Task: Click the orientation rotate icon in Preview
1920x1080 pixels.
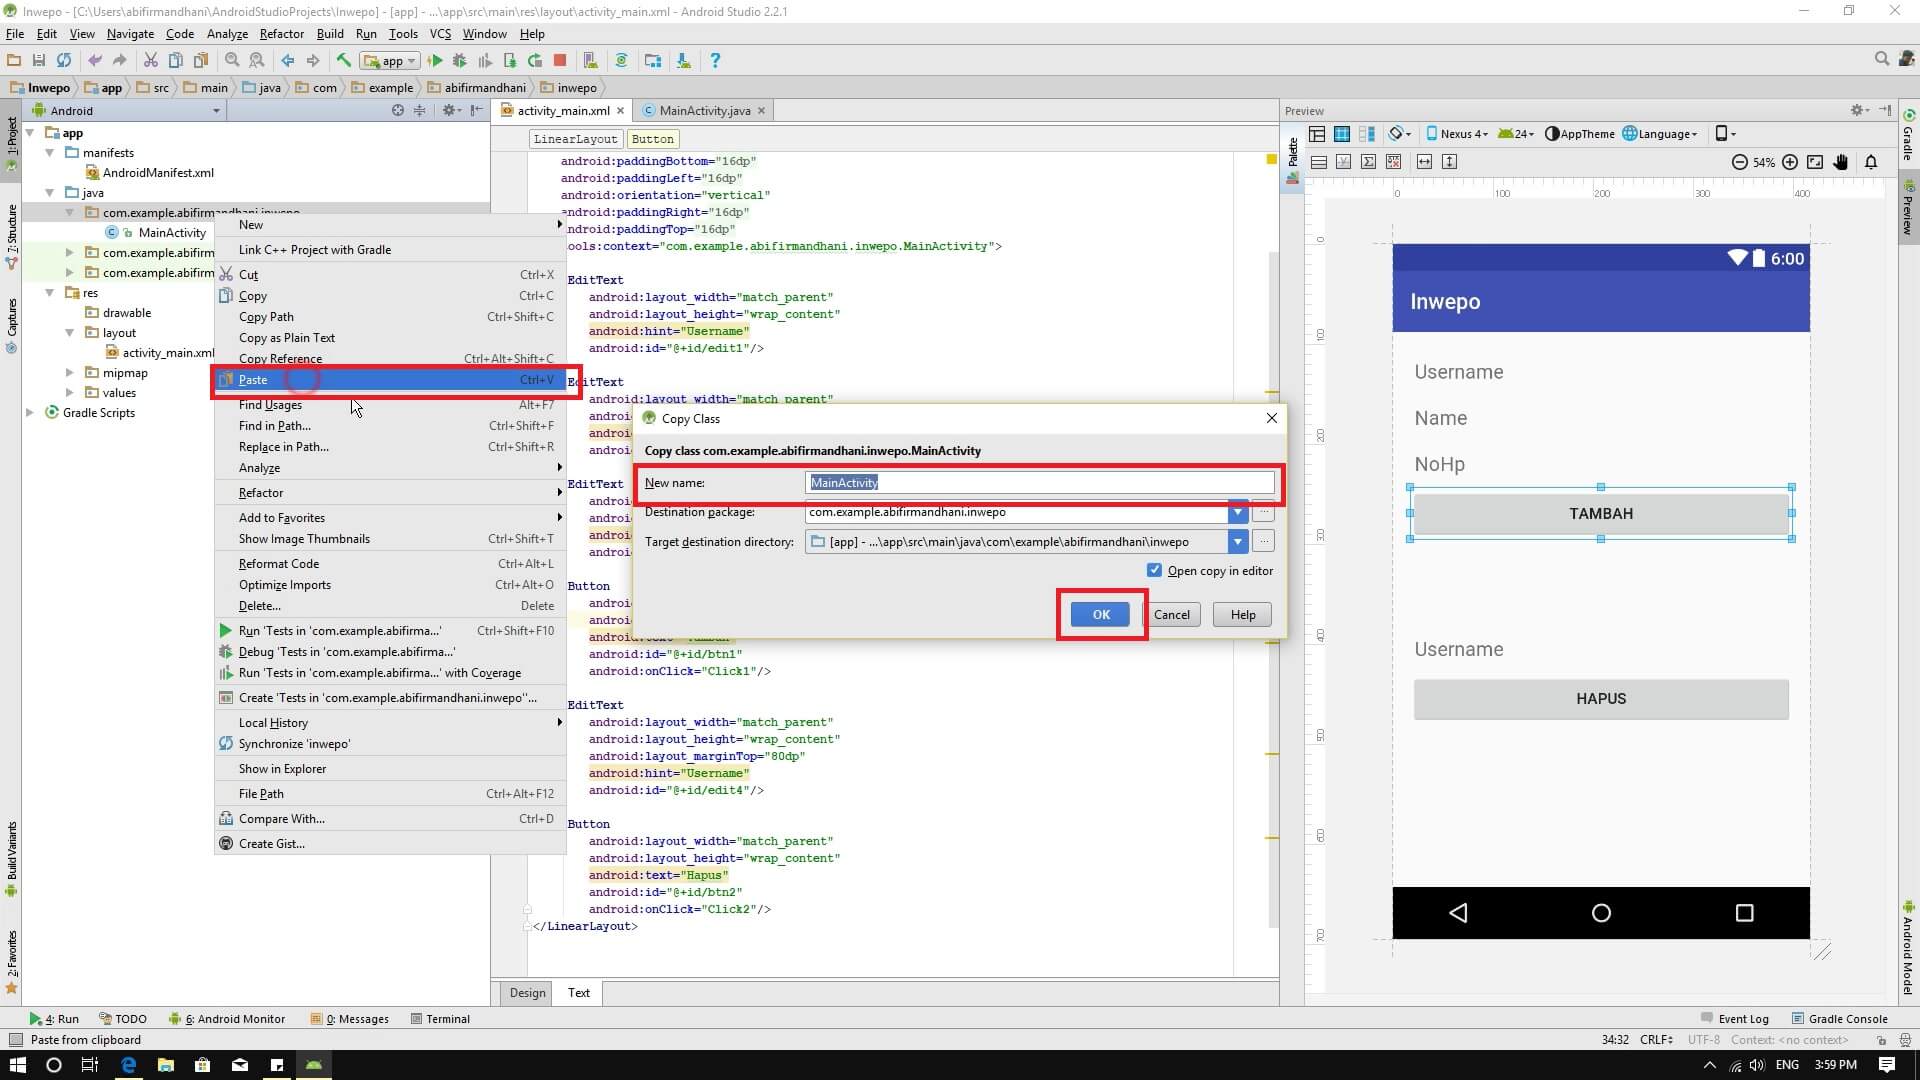Action: [x=1397, y=134]
